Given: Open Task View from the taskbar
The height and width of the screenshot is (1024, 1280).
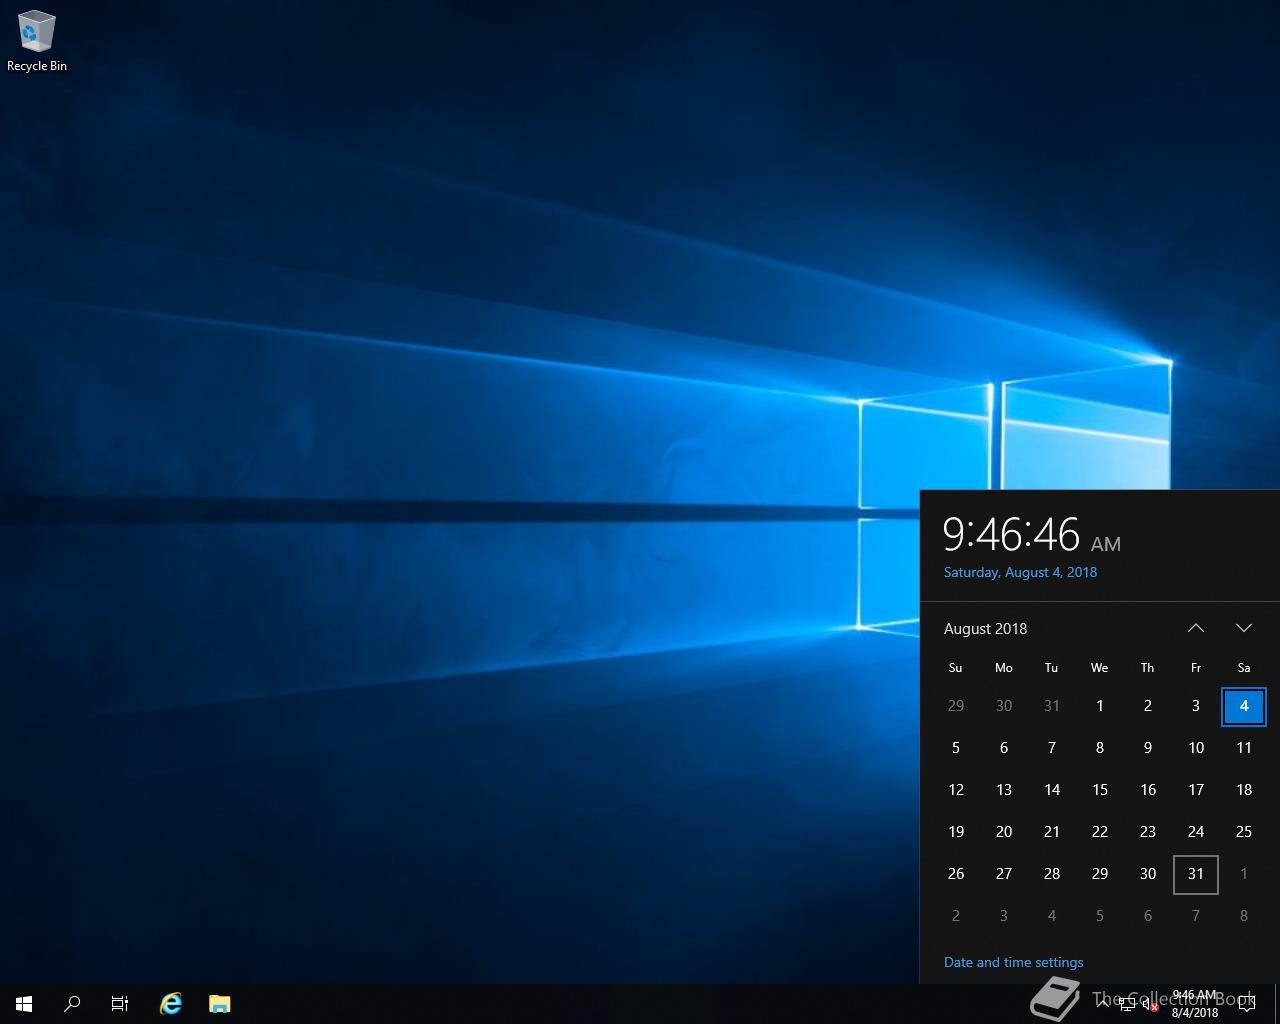Looking at the screenshot, I should tap(120, 1004).
